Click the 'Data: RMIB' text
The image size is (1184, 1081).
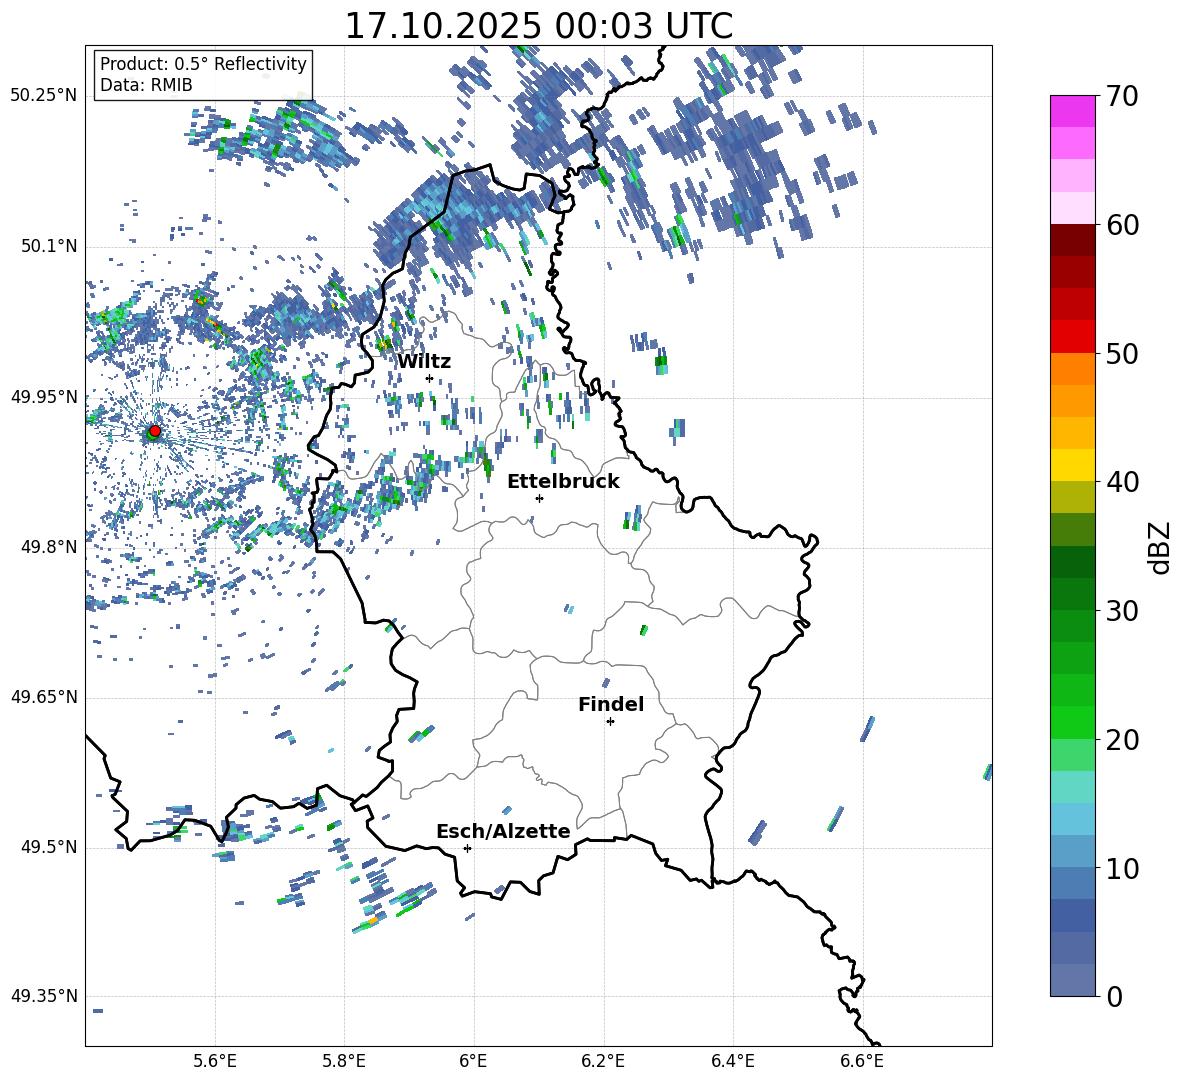pos(146,85)
